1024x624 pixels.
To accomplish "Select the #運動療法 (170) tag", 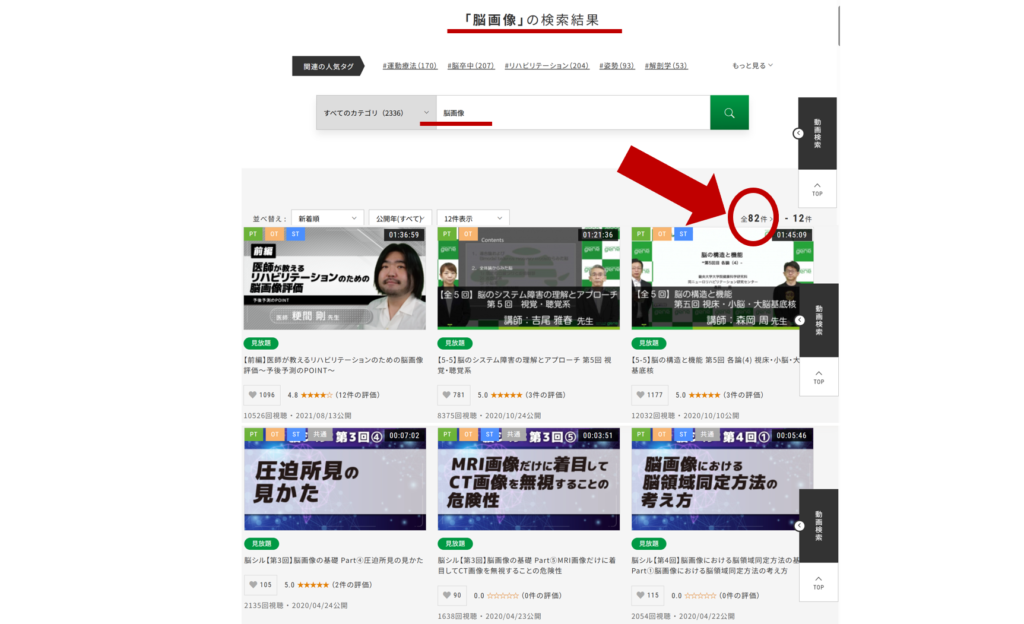I will click(409, 66).
